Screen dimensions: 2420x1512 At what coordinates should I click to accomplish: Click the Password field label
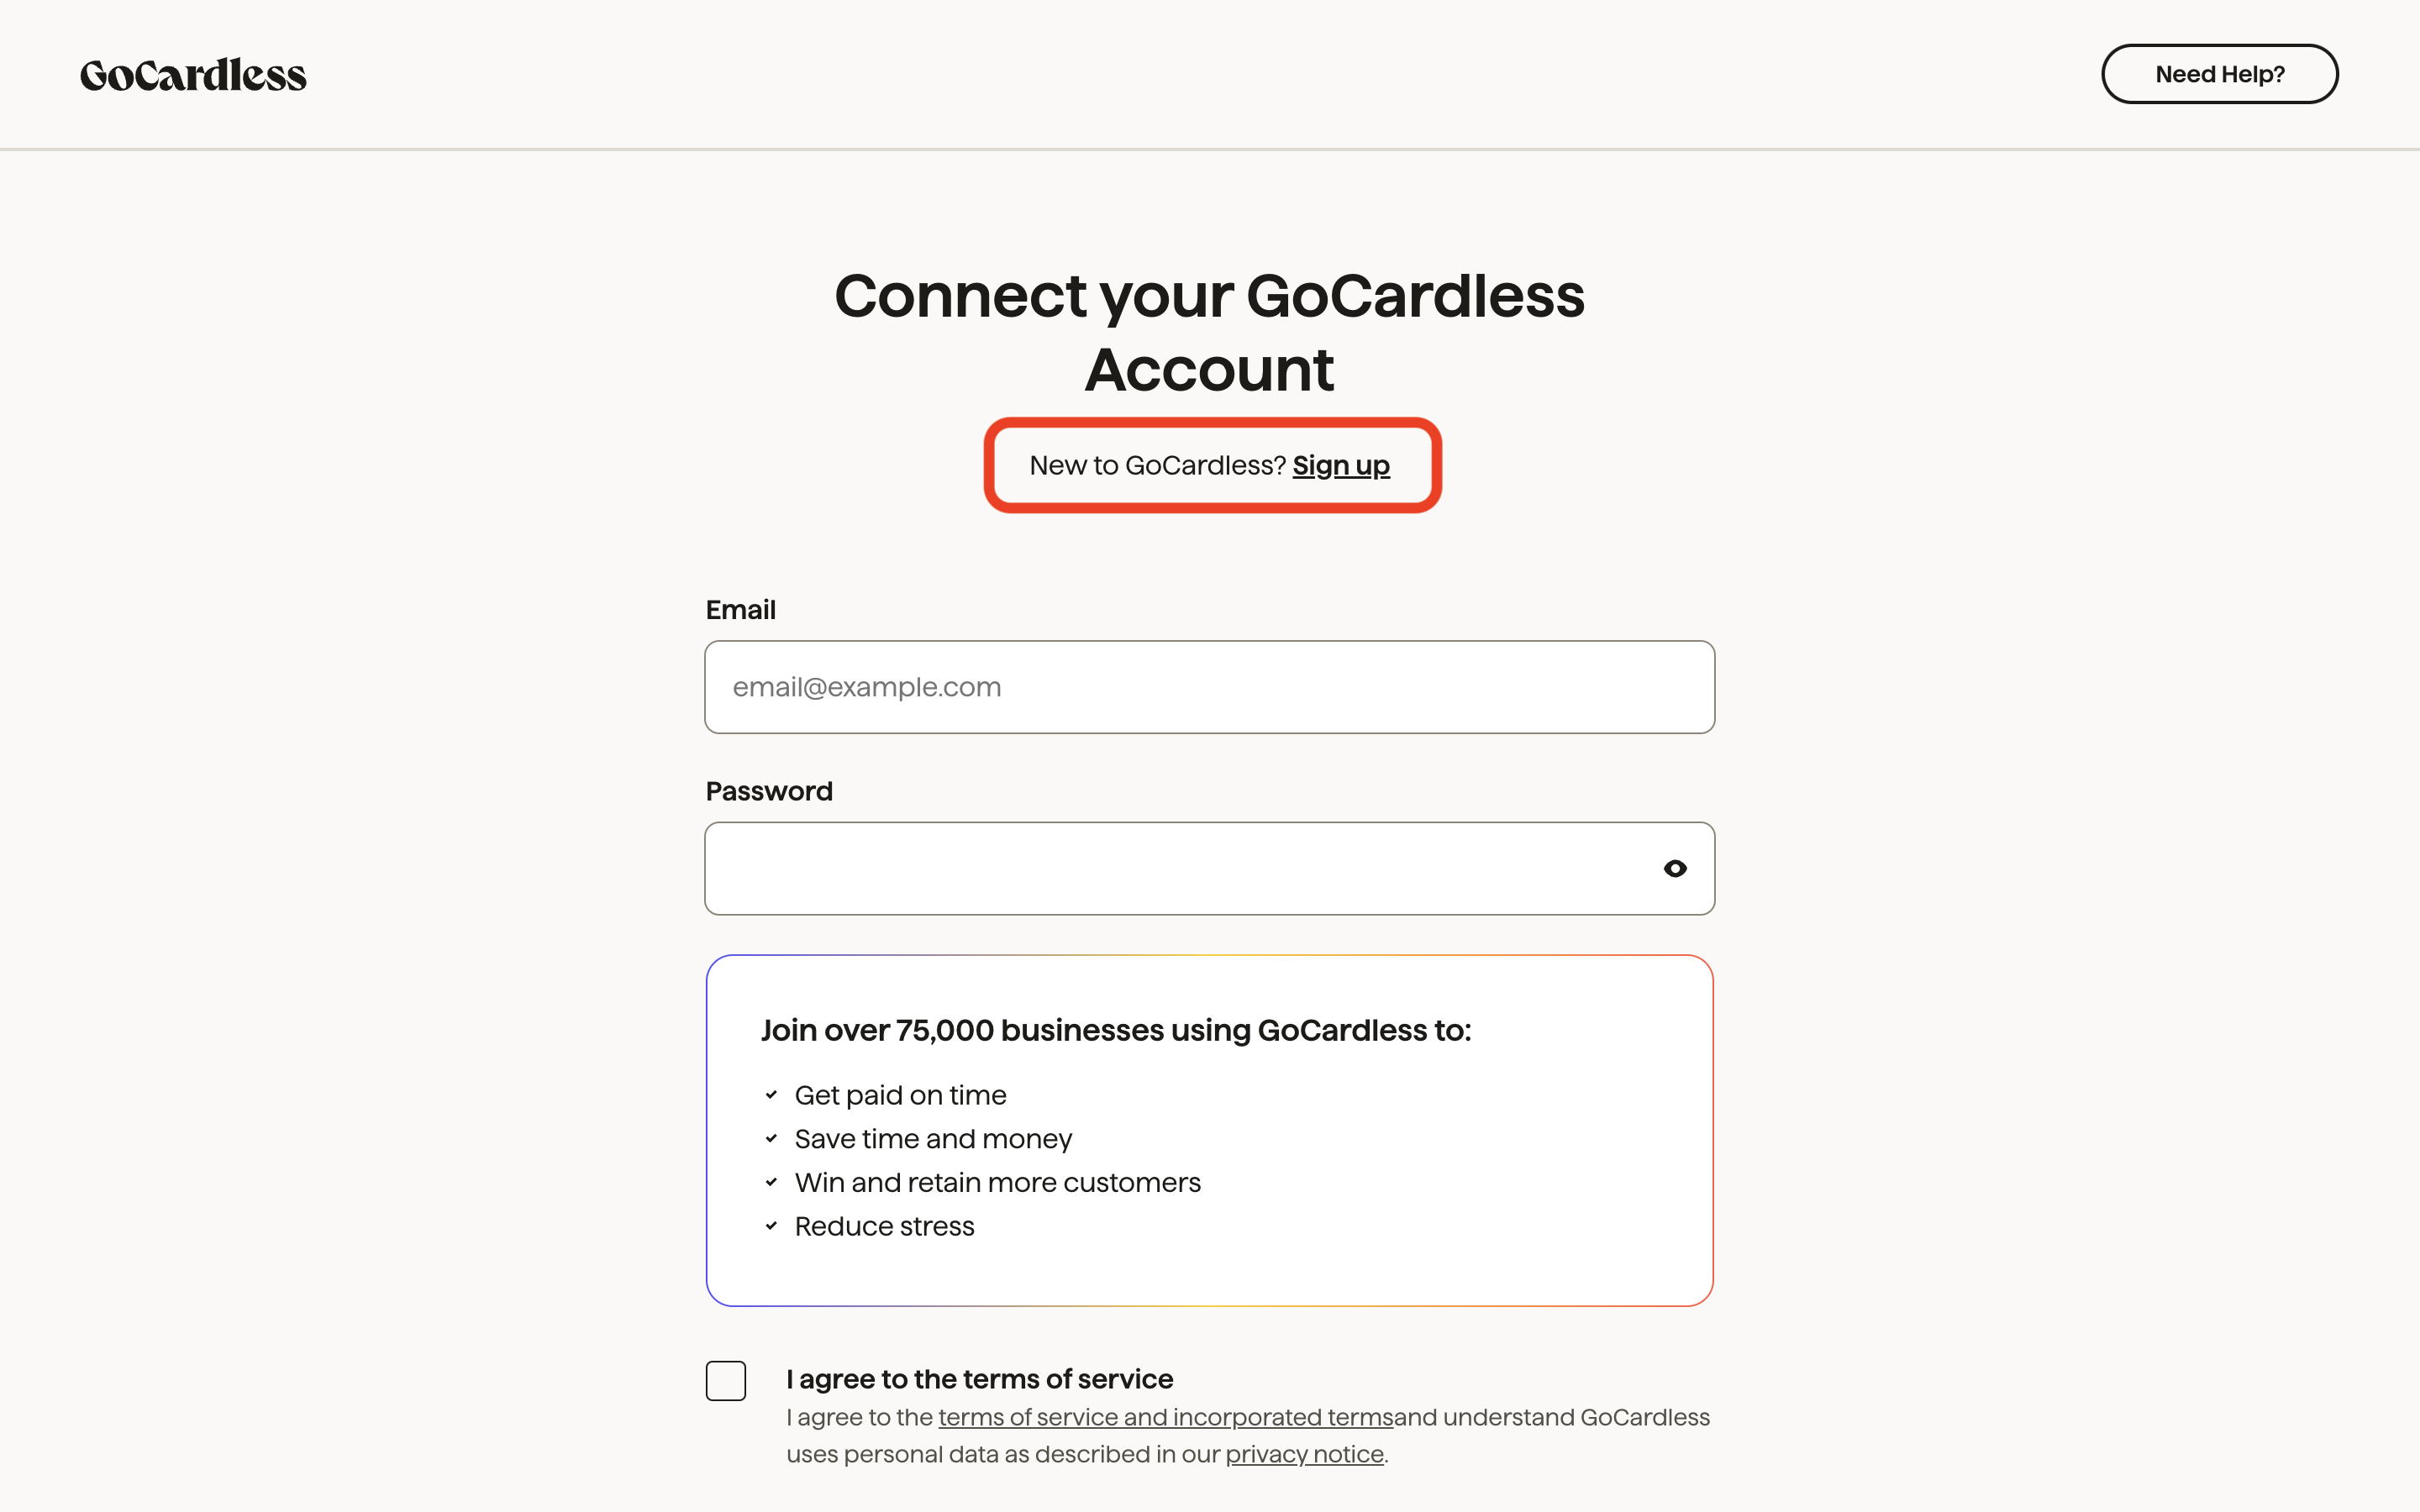click(769, 791)
